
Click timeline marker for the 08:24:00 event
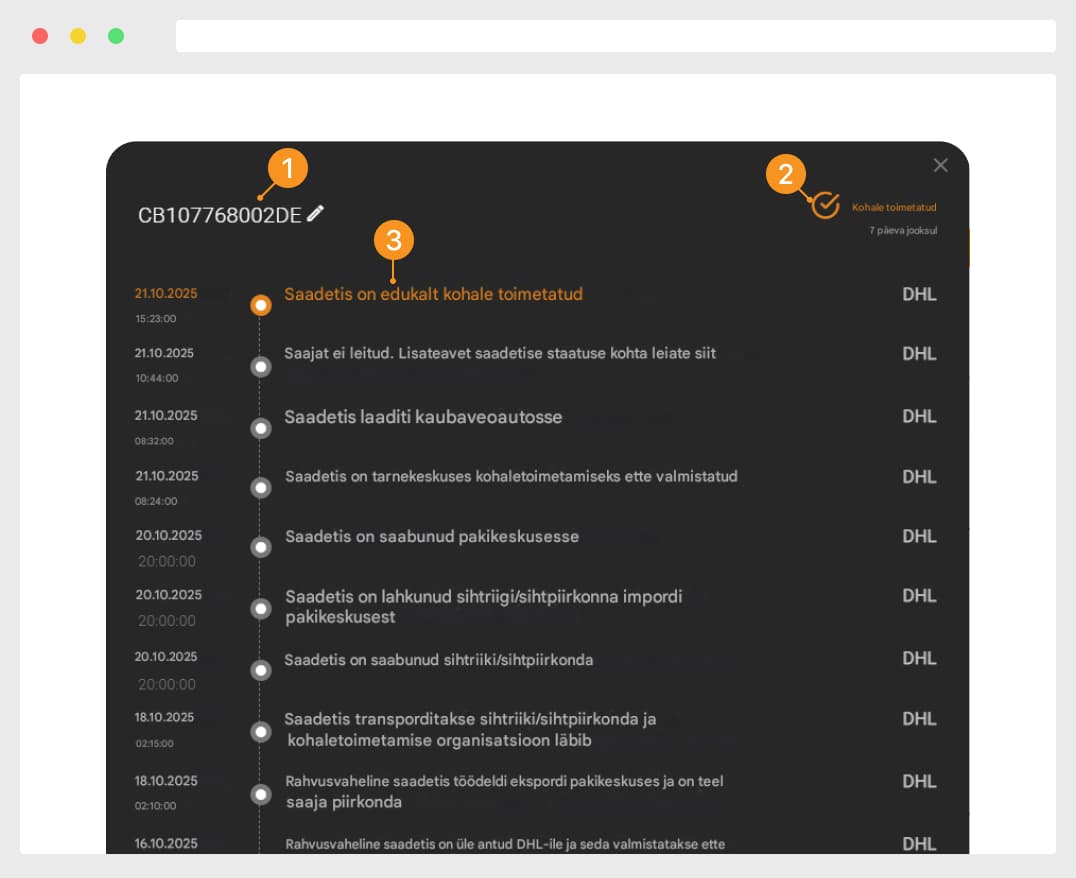[x=261, y=488]
